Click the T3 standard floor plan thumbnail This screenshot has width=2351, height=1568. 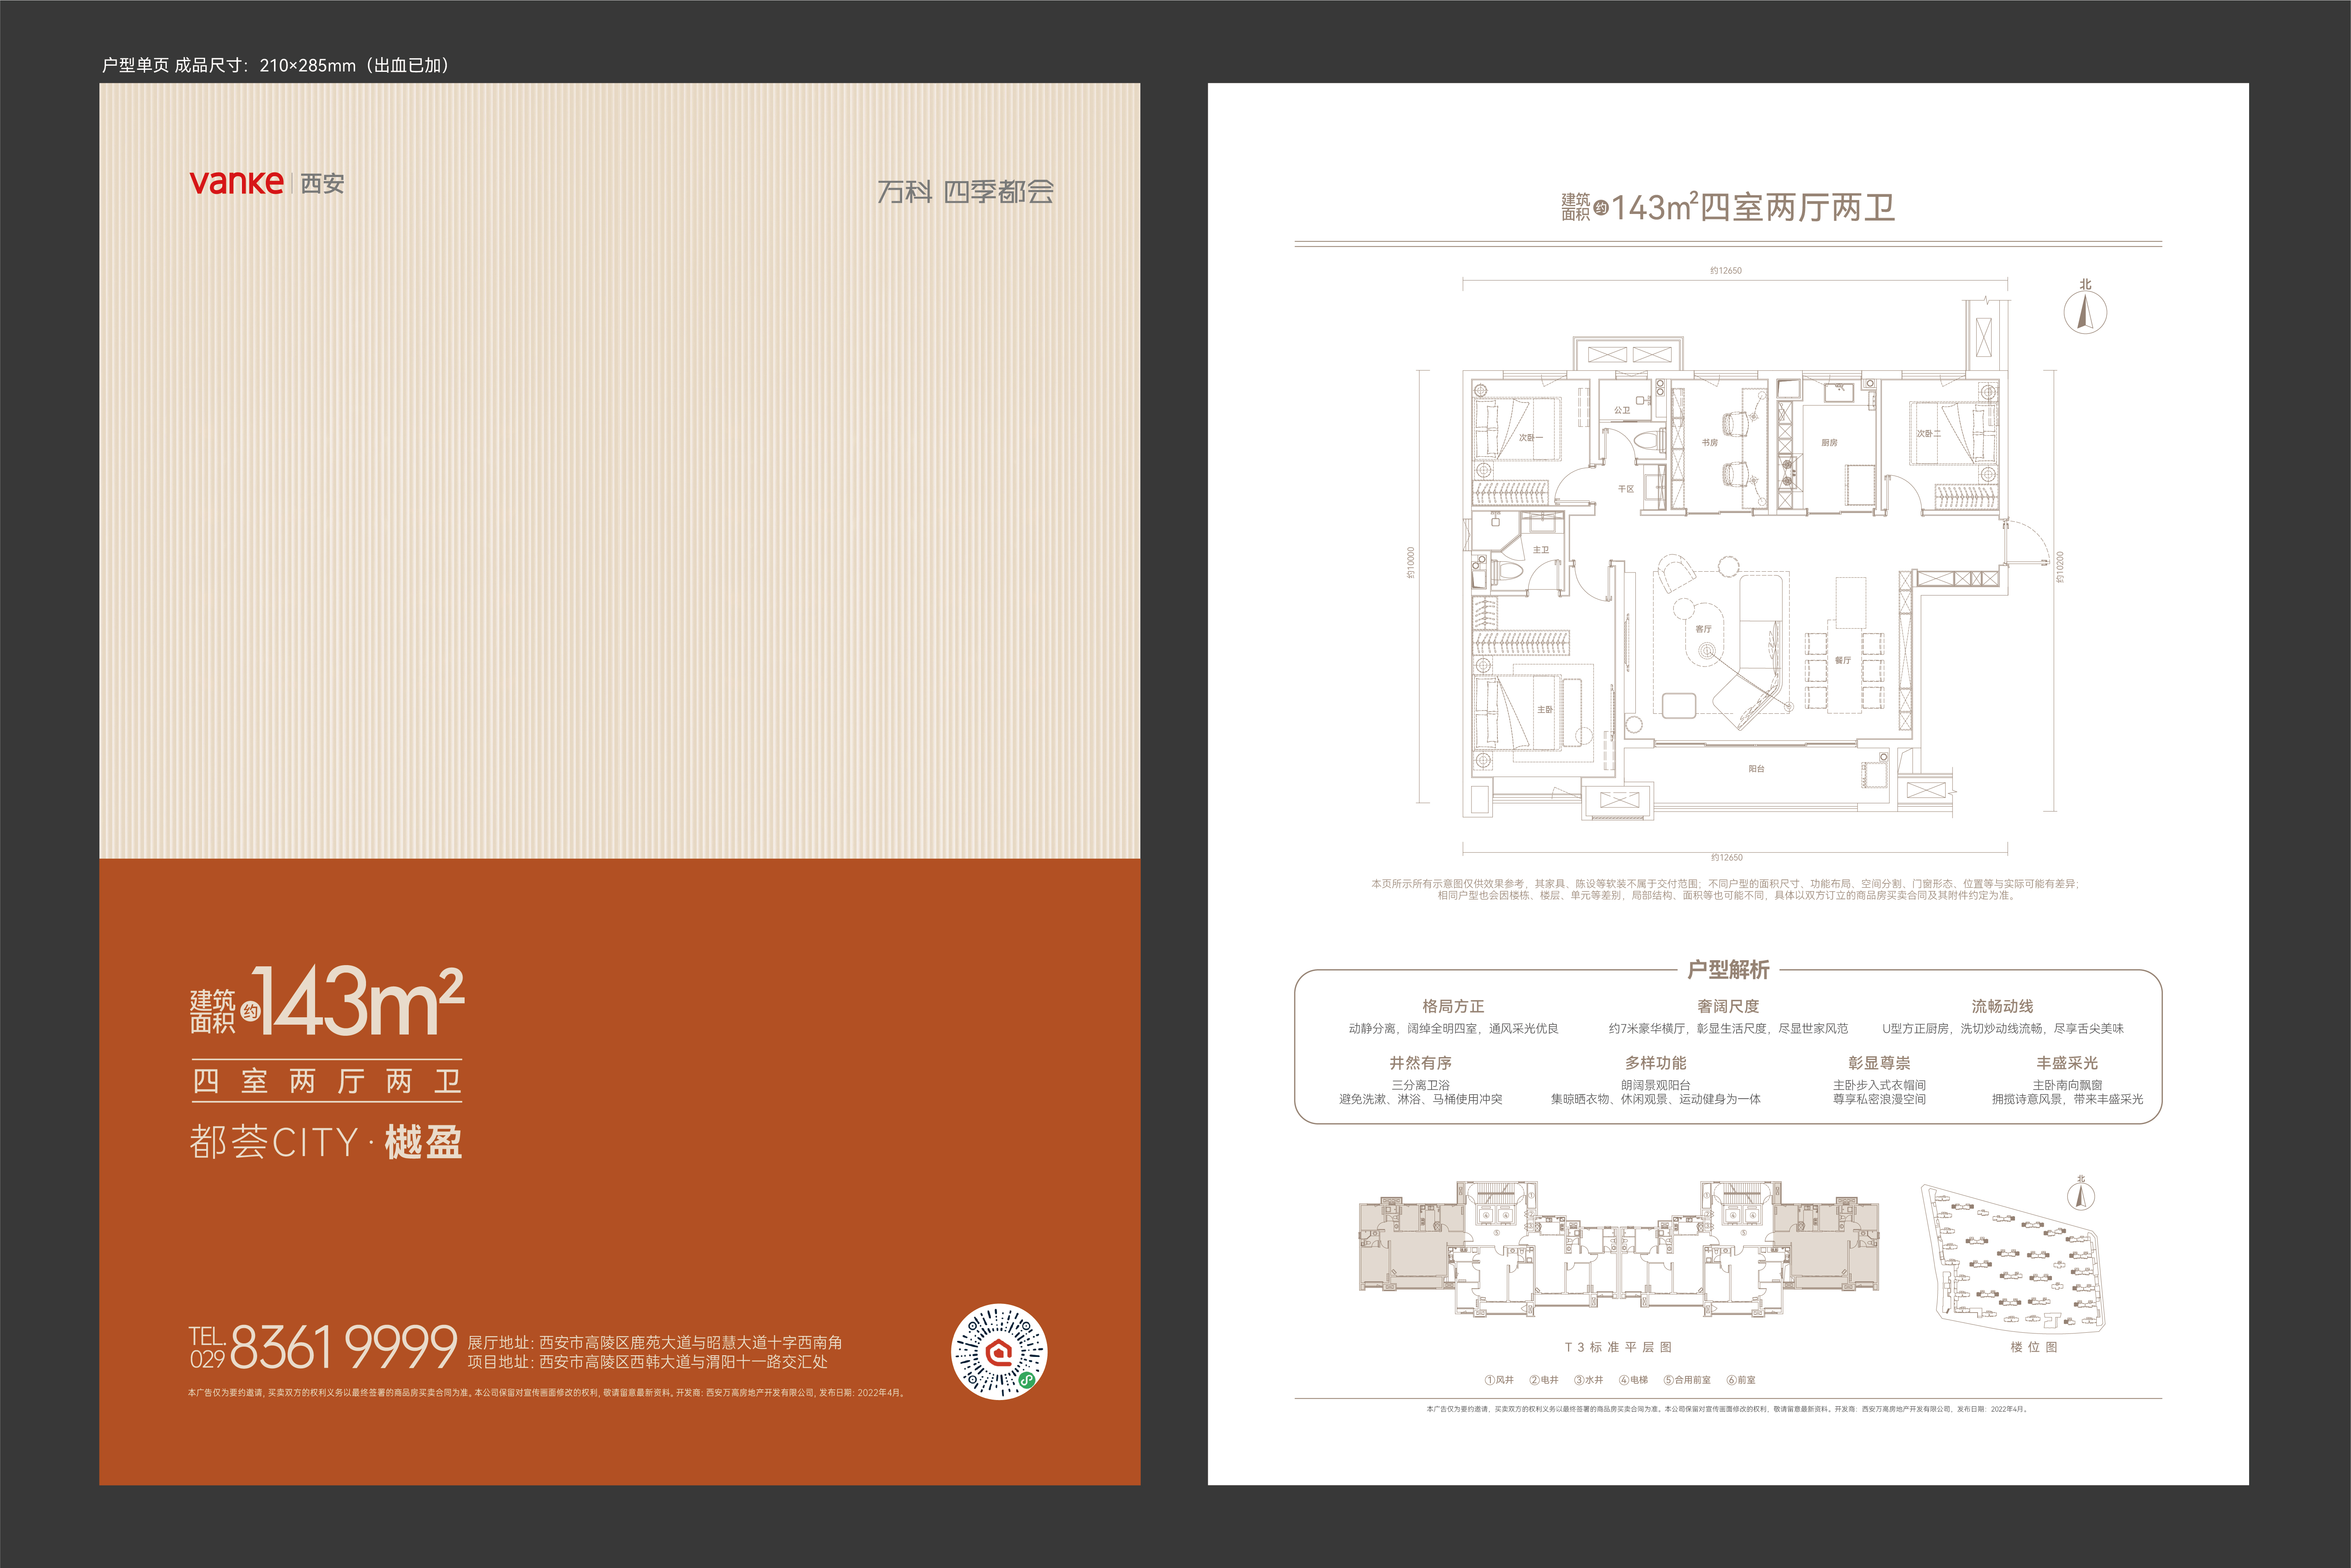[1618, 1249]
